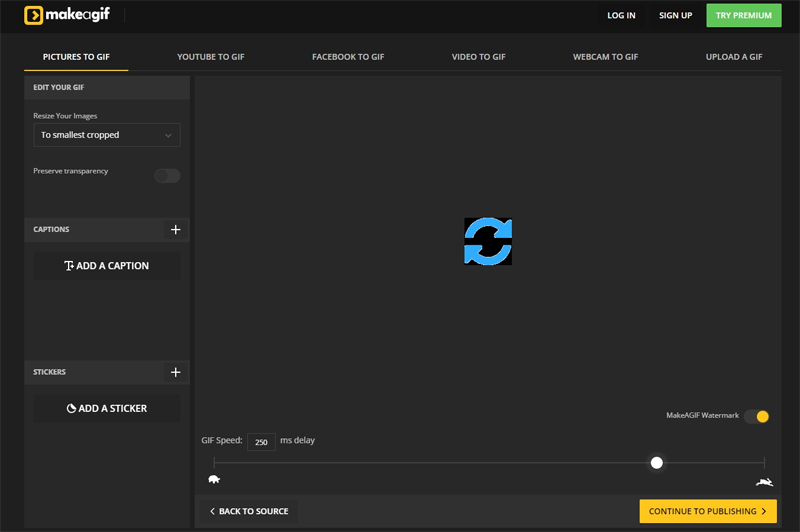The image size is (800, 532).
Task: Go Back to Source
Action: coord(249,511)
